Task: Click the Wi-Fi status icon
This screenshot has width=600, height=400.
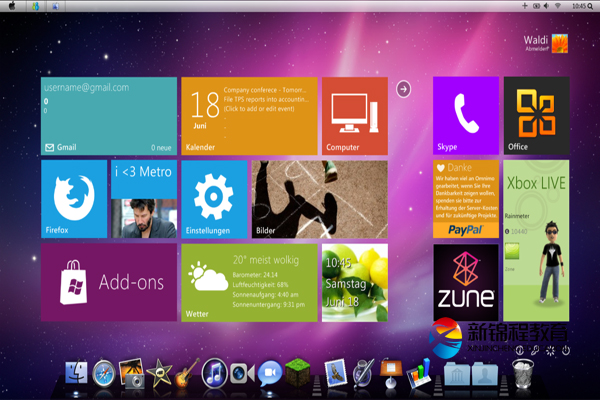Action: pyautogui.click(x=558, y=6)
